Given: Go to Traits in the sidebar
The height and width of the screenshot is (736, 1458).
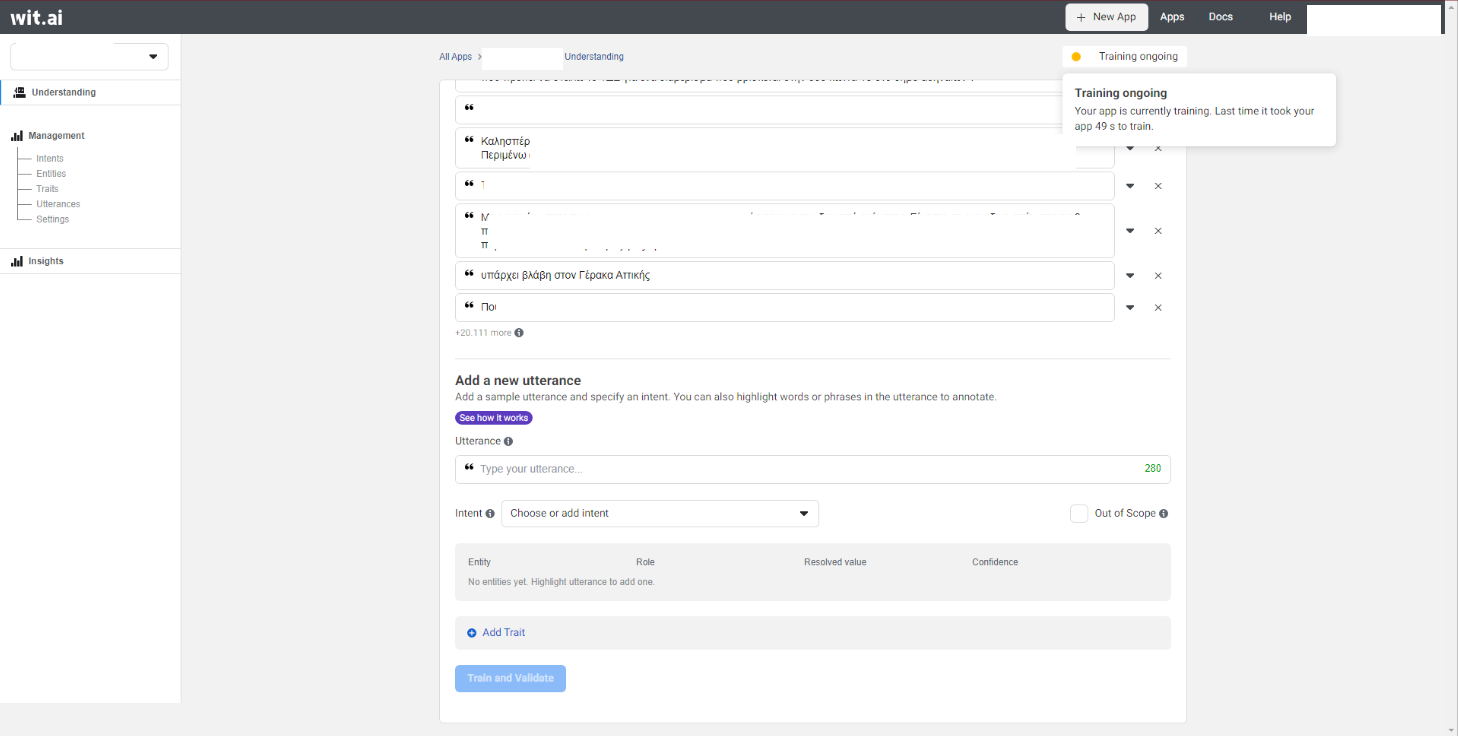Looking at the screenshot, I should click(x=47, y=189).
